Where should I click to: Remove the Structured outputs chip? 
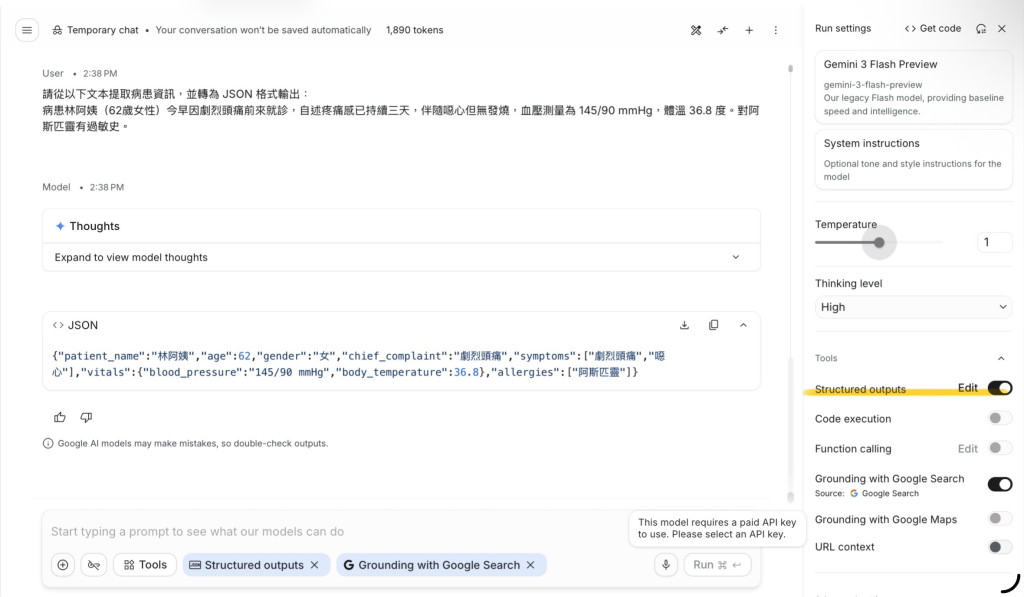click(315, 565)
